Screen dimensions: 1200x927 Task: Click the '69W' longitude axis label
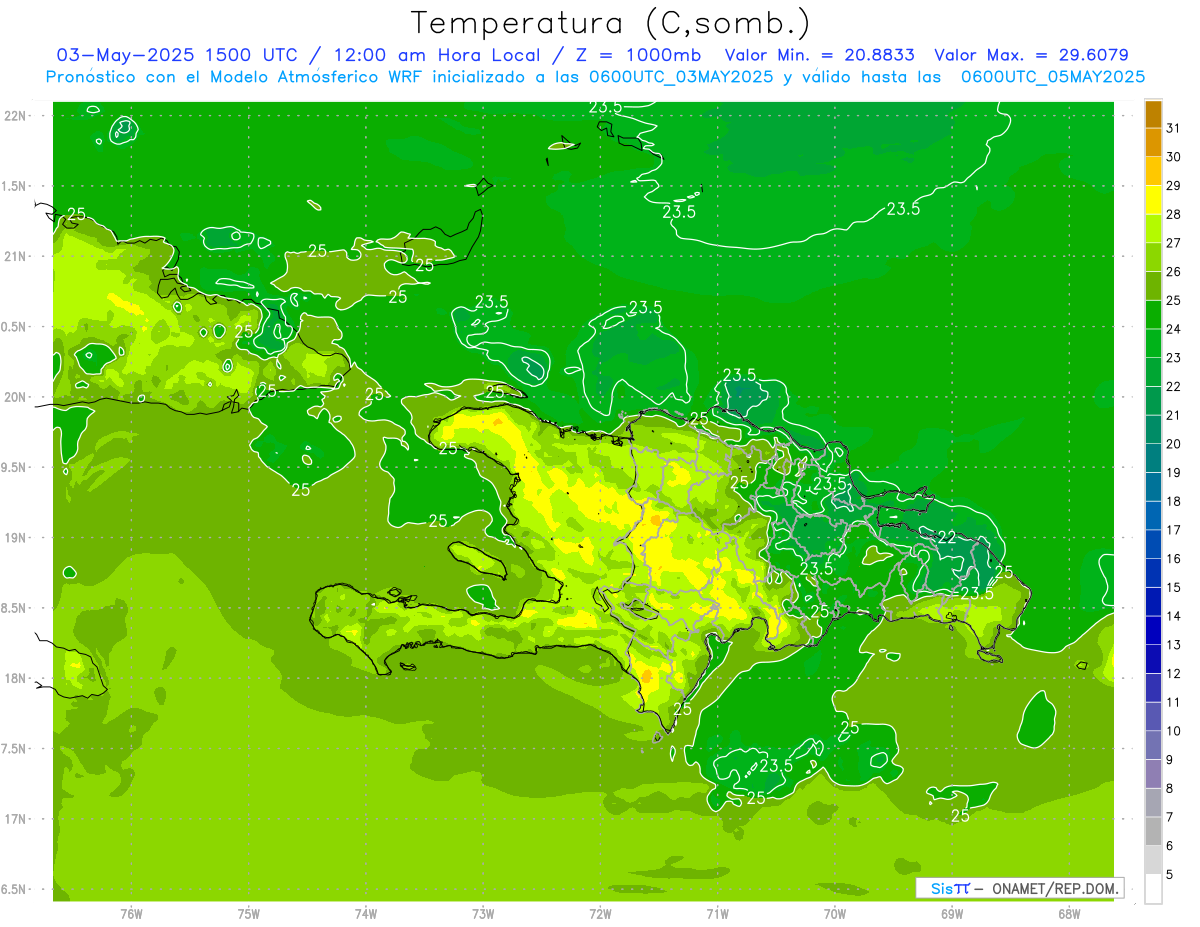[x=952, y=913]
